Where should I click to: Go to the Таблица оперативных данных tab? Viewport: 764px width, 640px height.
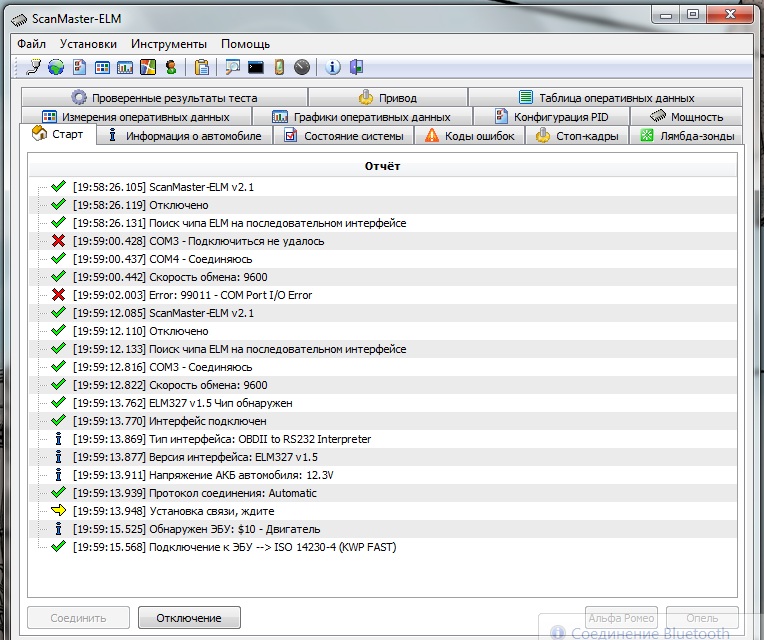pos(606,98)
